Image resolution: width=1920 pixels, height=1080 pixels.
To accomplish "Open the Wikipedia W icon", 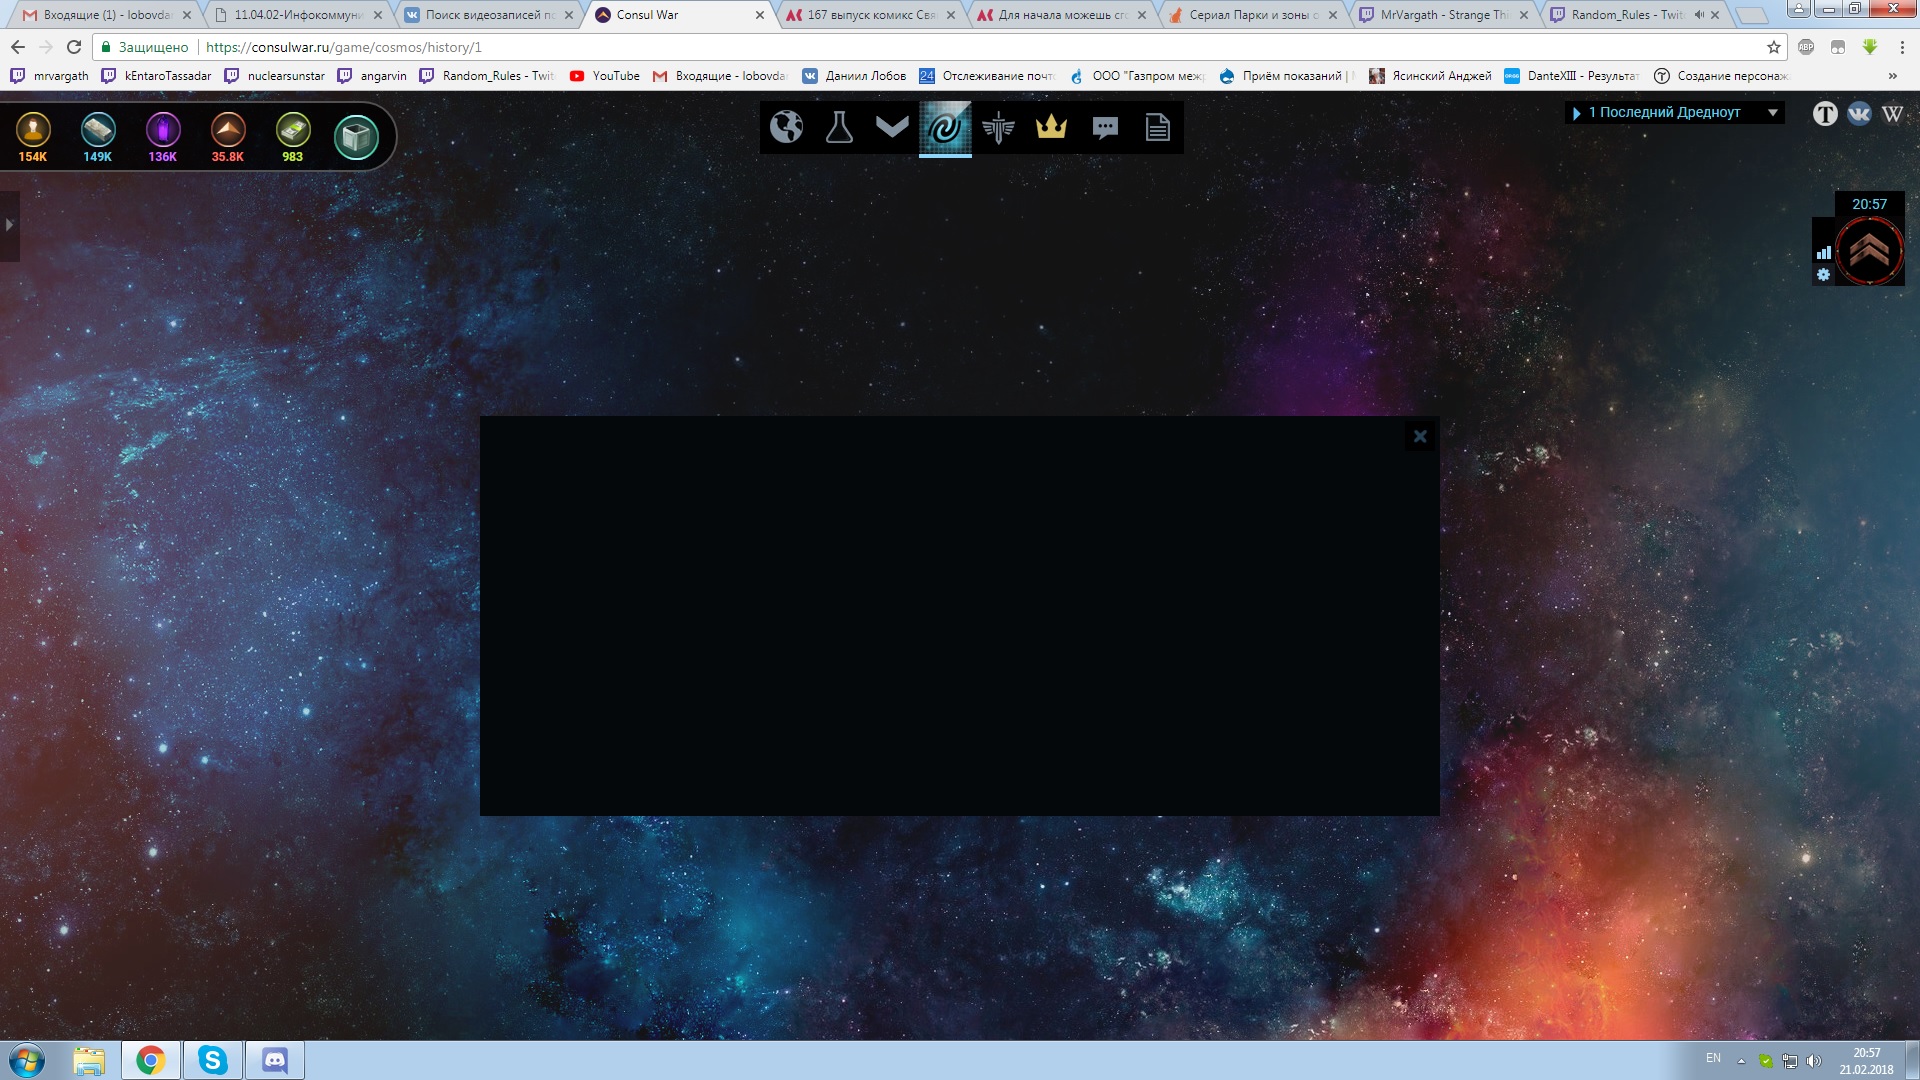I will (1892, 113).
